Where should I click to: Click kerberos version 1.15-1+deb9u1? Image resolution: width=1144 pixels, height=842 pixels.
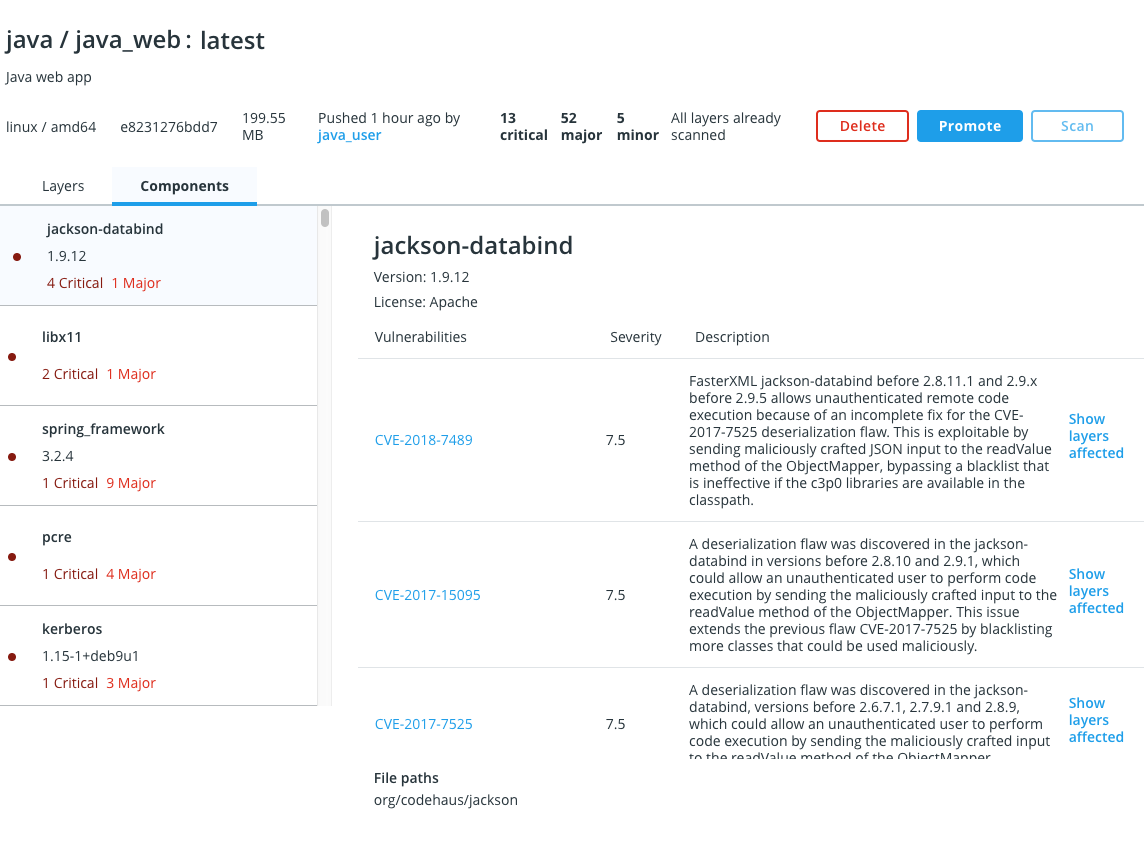pyautogui.click(x=90, y=656)
